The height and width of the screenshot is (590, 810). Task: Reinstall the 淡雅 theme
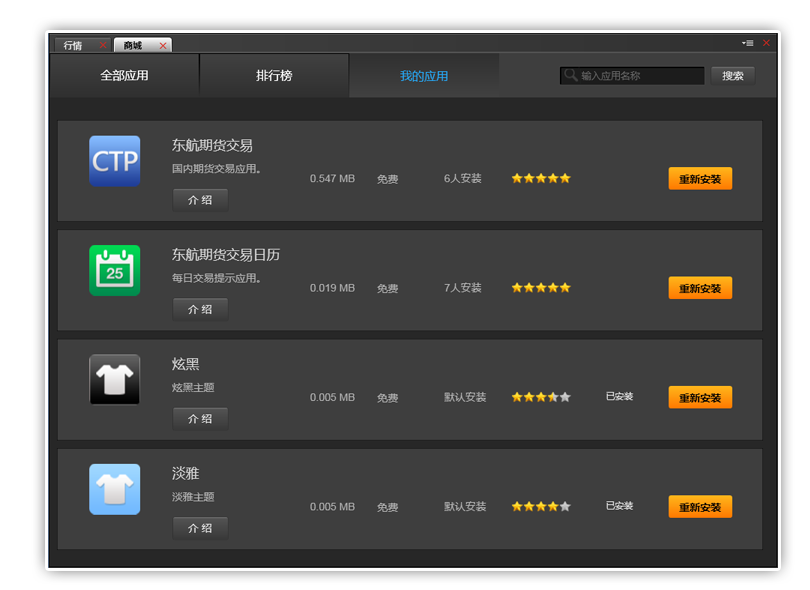click(x=700, y=507)
